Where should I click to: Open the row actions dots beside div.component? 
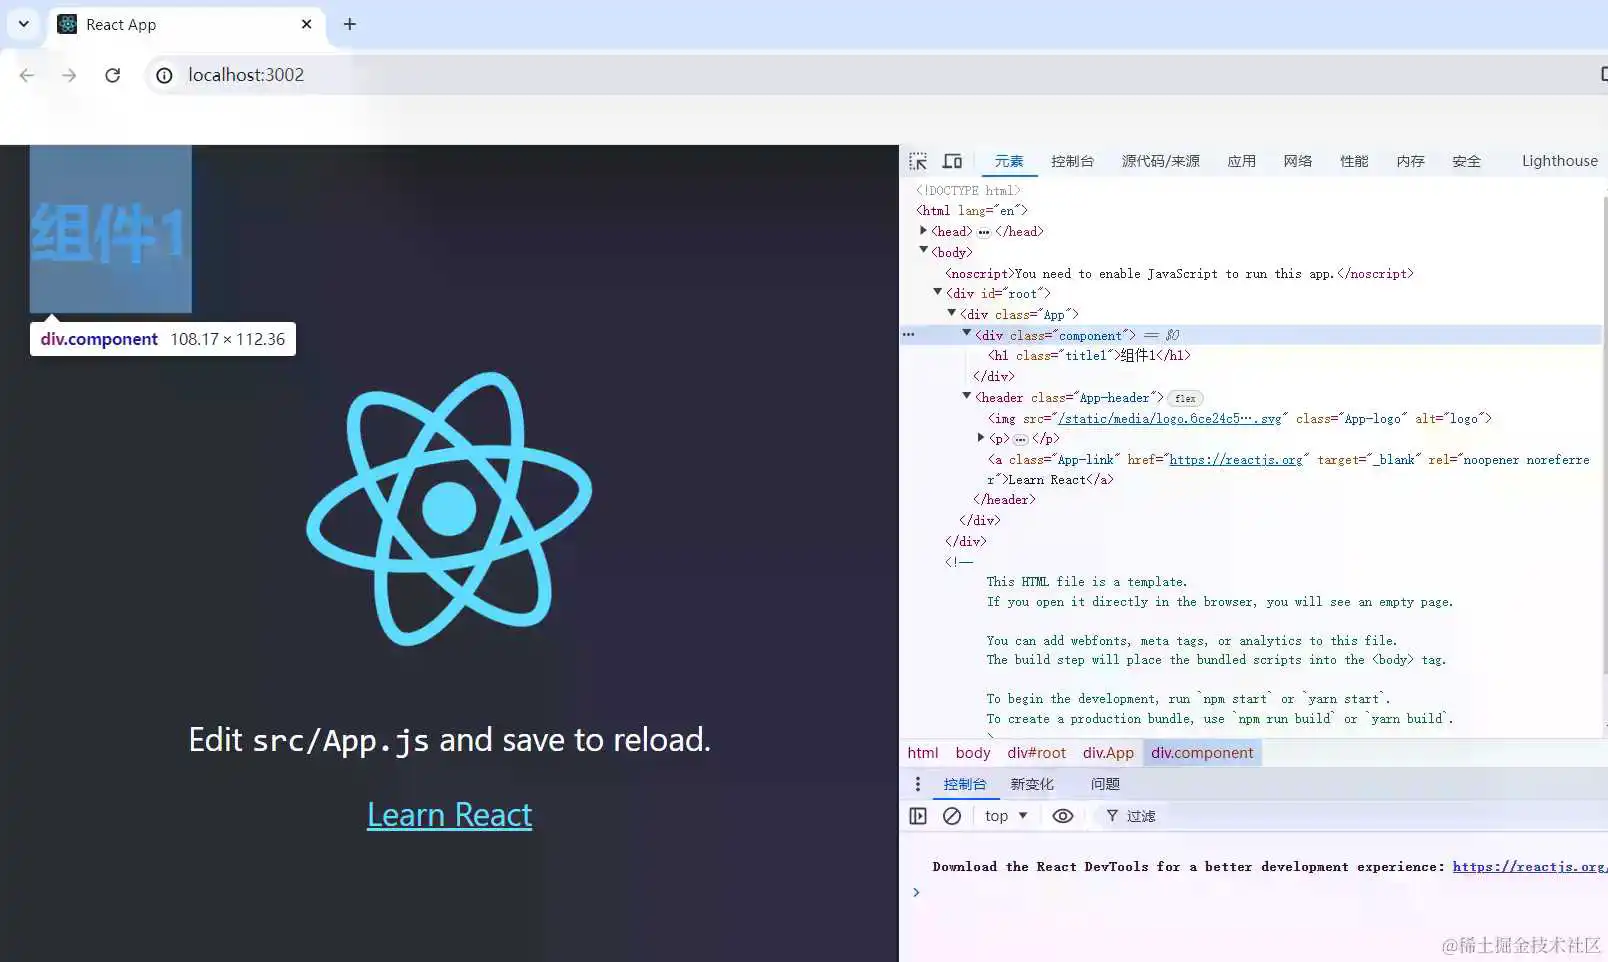[908, 335]
